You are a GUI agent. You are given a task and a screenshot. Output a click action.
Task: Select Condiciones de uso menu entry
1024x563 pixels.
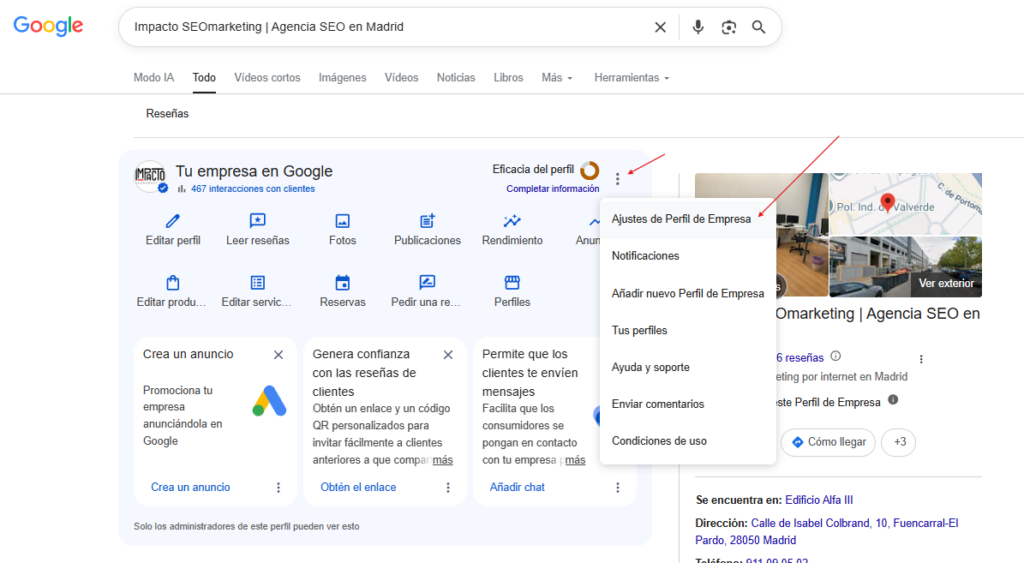pos(688,441)
